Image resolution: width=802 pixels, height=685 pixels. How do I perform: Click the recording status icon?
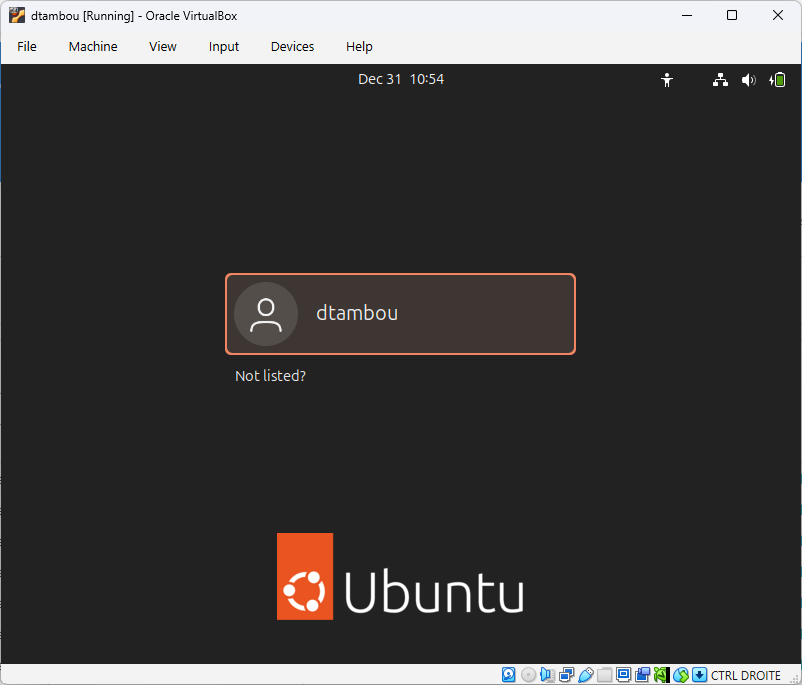point(642,675)
